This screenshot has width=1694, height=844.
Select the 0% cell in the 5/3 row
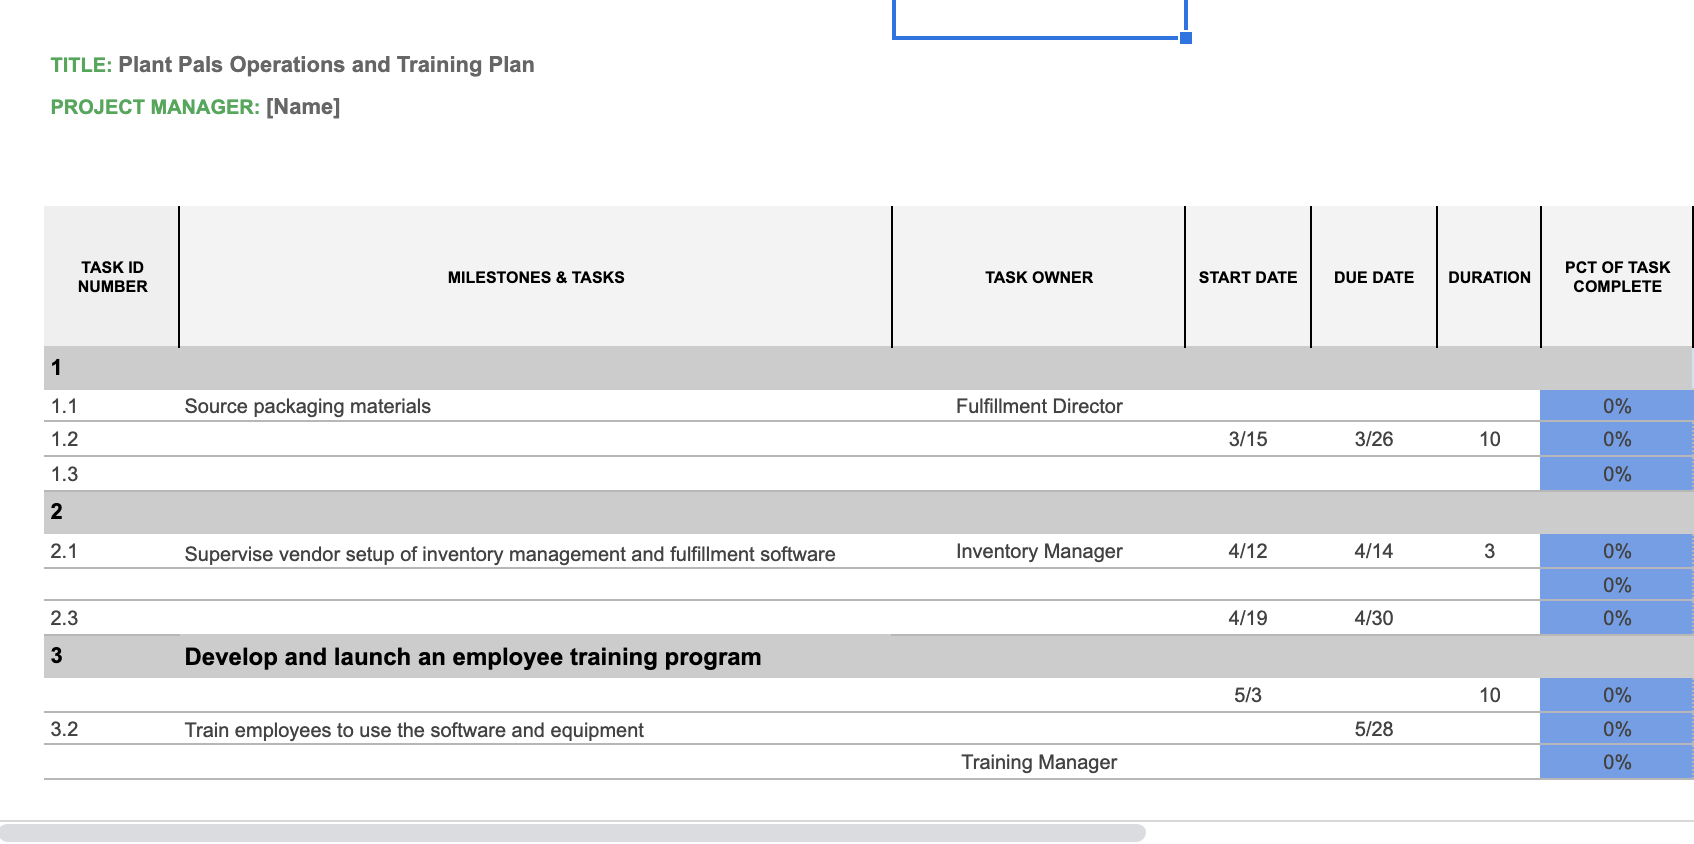tap(1617, 695)
